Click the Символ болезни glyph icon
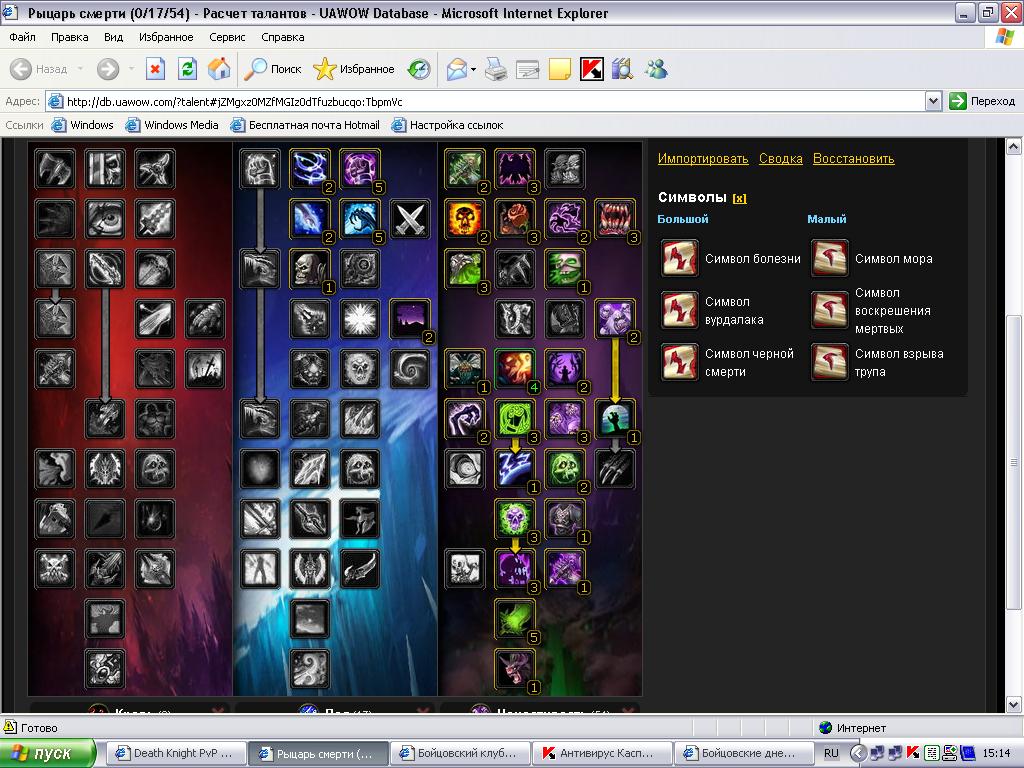 (680, 258)
